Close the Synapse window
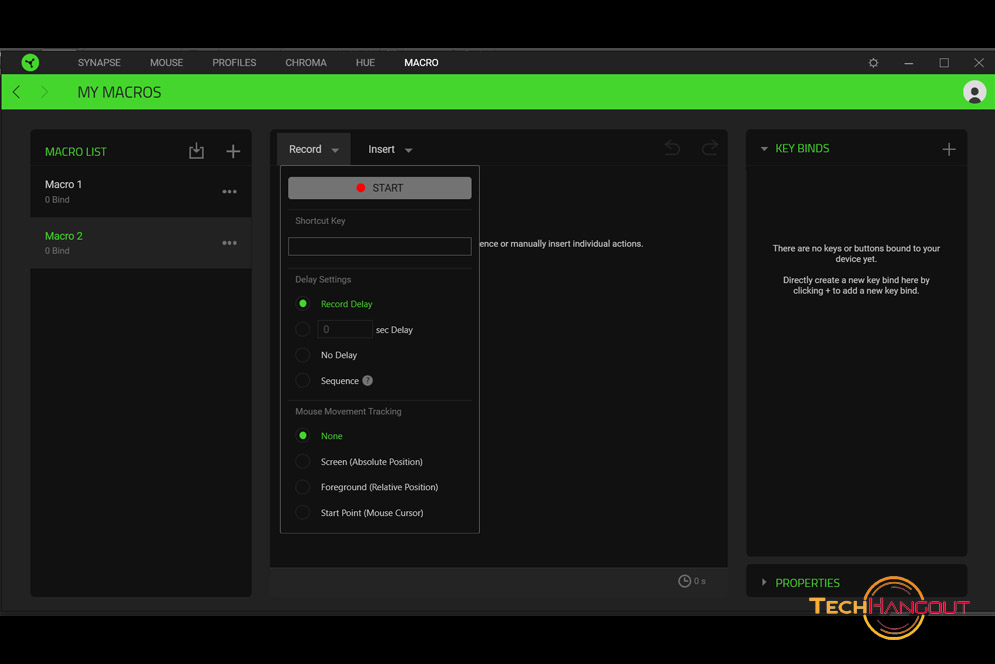 979,63
